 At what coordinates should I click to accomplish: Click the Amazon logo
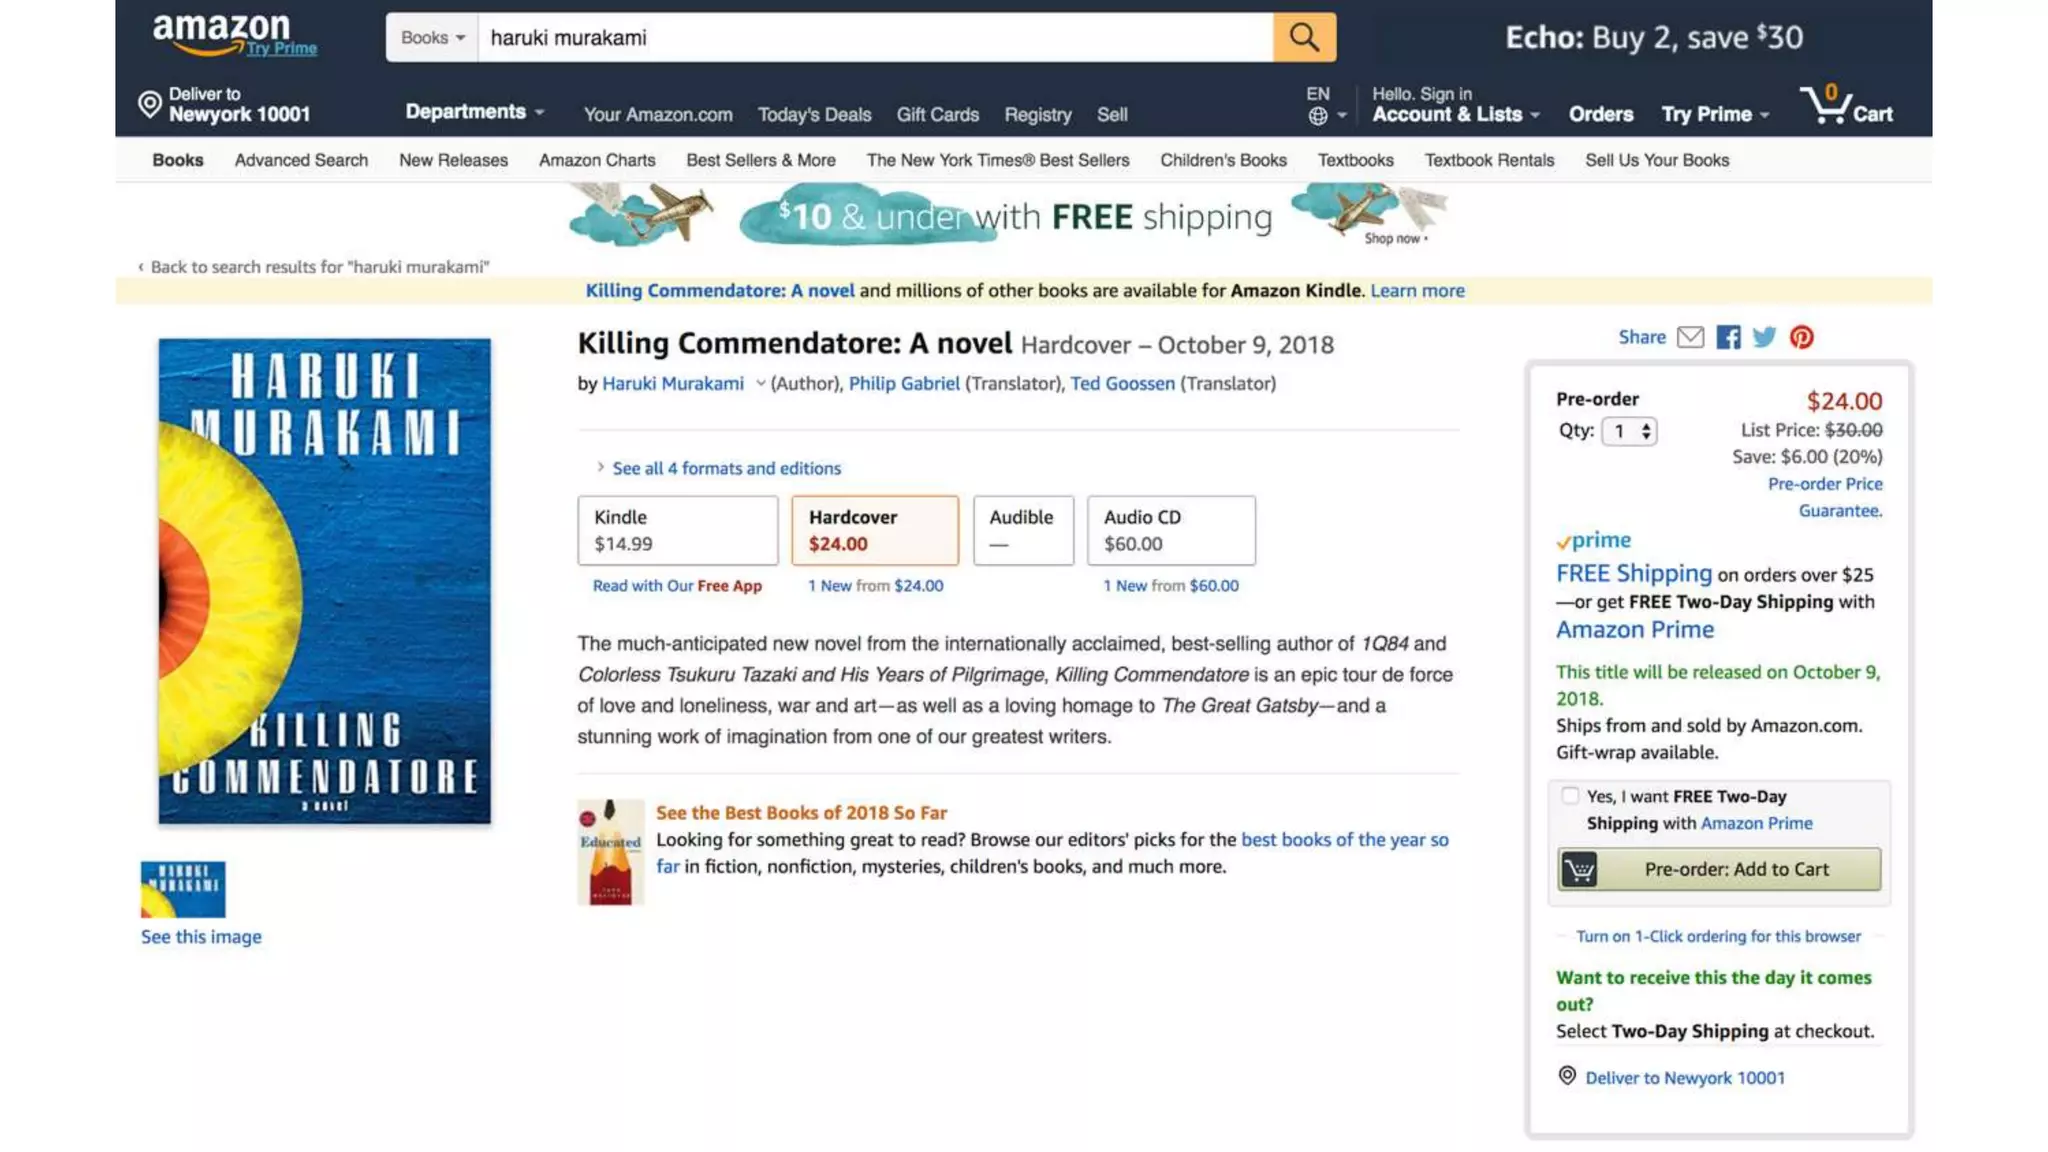[x=222, y=32]
